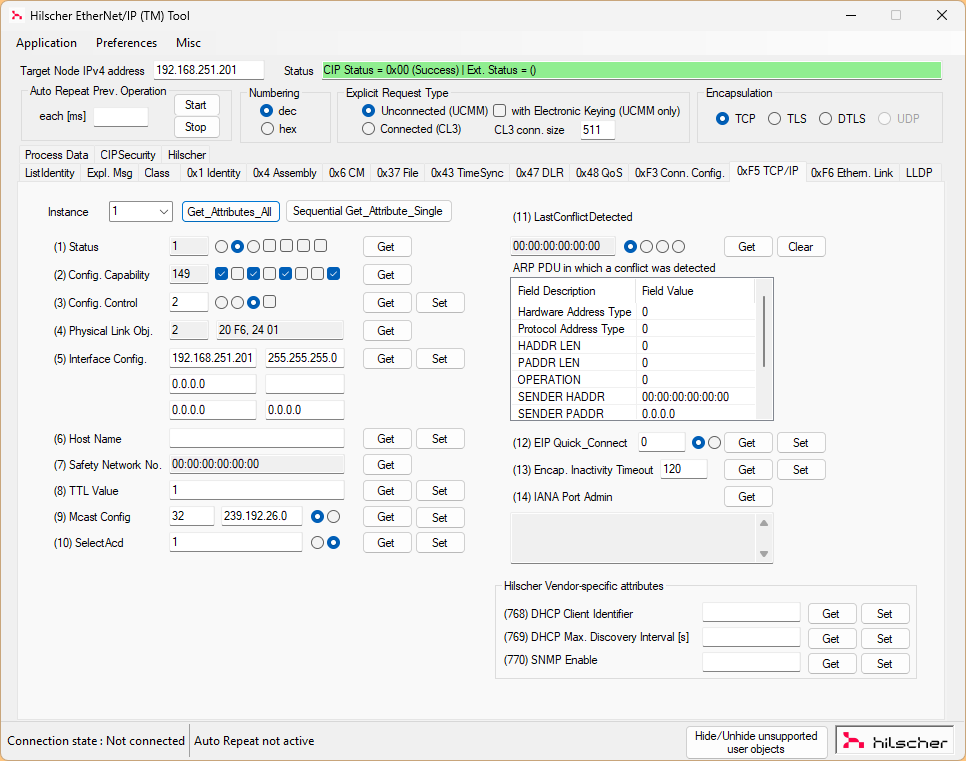The height and width of the screenshot is (761, 966).
Task: Click the Mcast Config address field 239.192.26.0
Action: click(262, 516)
